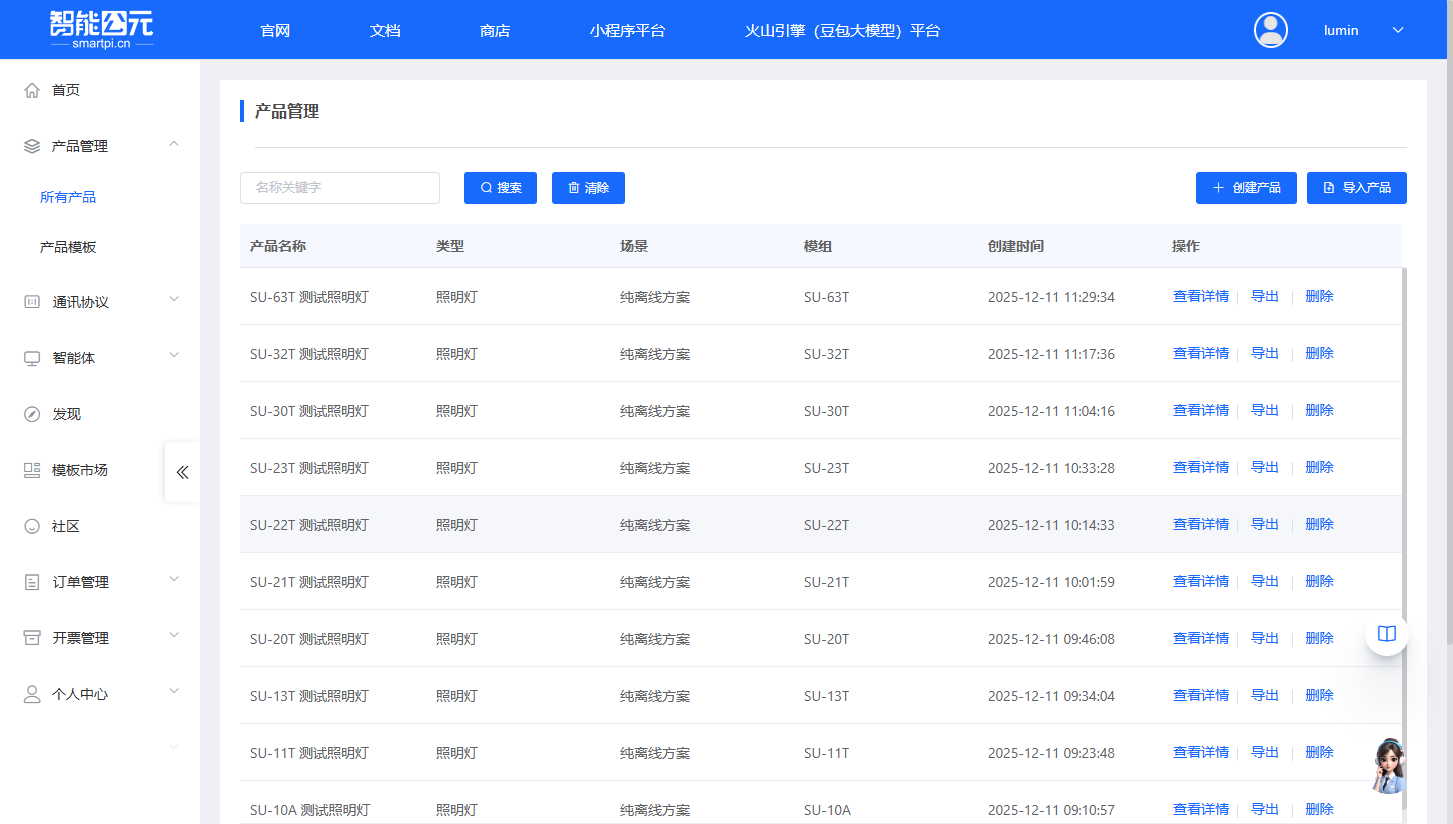Open the customer service avatar chat
Viewport: 1453px width, 824px height.
click(x=1388, y=766)
